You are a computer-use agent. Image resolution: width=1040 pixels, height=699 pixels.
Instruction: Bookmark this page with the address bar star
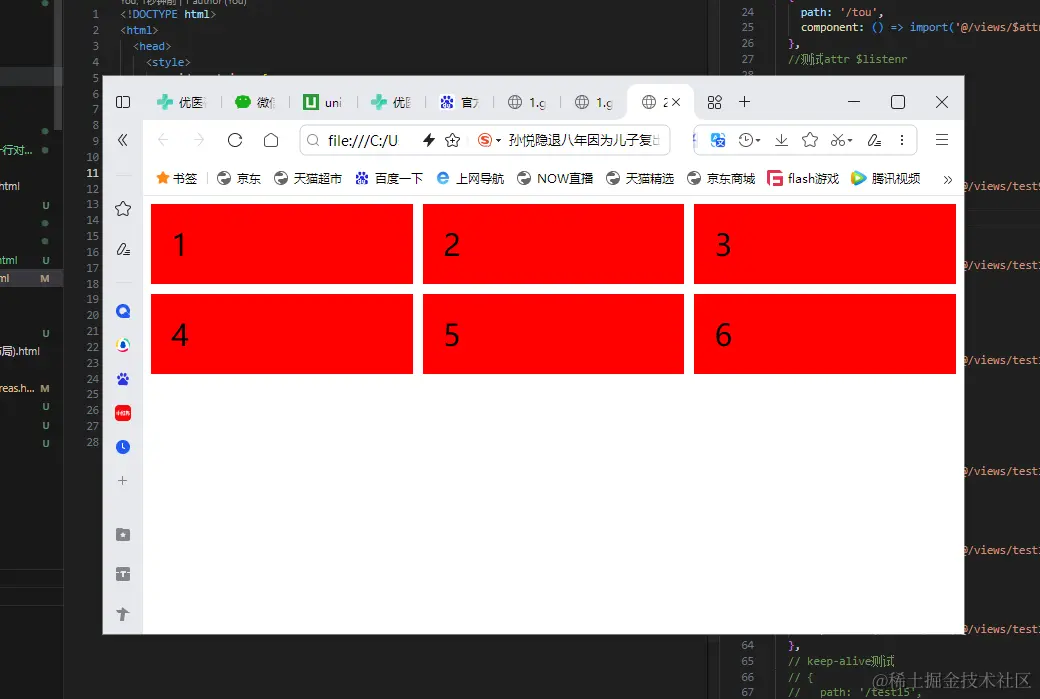452,140
